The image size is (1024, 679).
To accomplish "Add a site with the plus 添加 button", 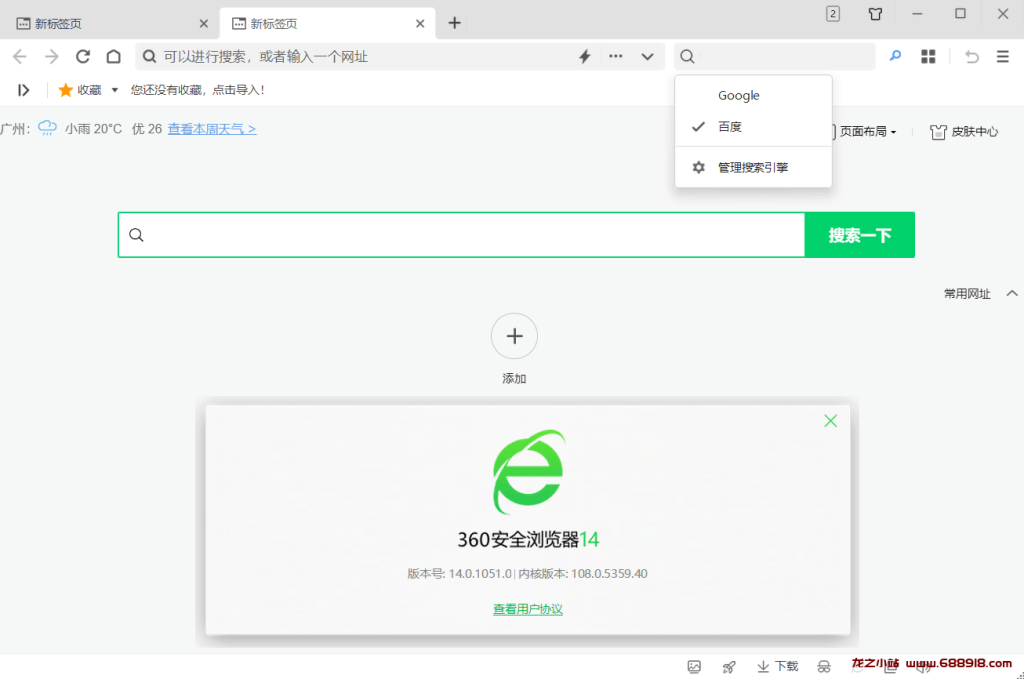I will [x=514, y=336].
